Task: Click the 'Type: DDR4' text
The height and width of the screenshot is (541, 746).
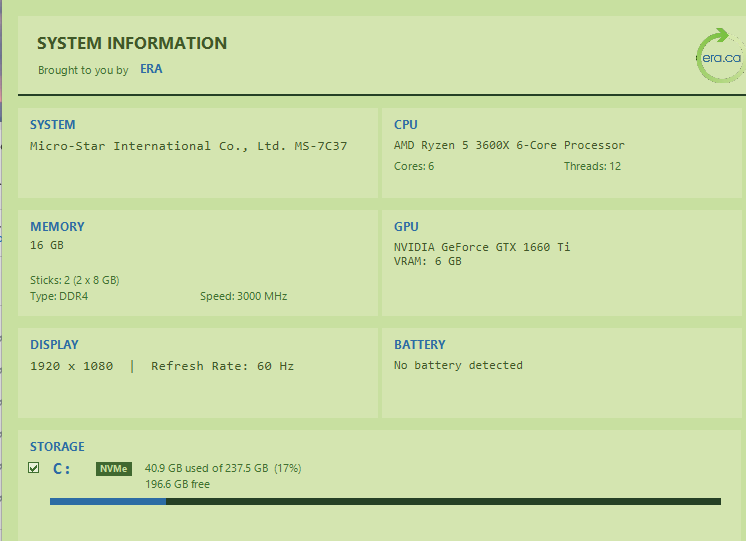Action: point(59,296)
